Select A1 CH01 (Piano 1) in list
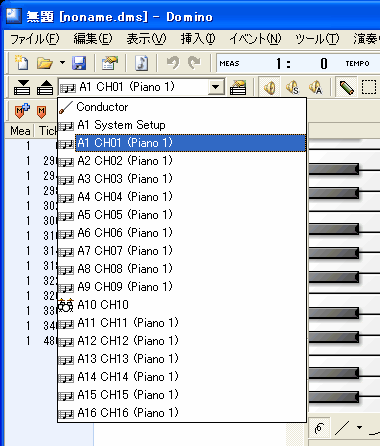380x446 pixels. pos(182,143)
